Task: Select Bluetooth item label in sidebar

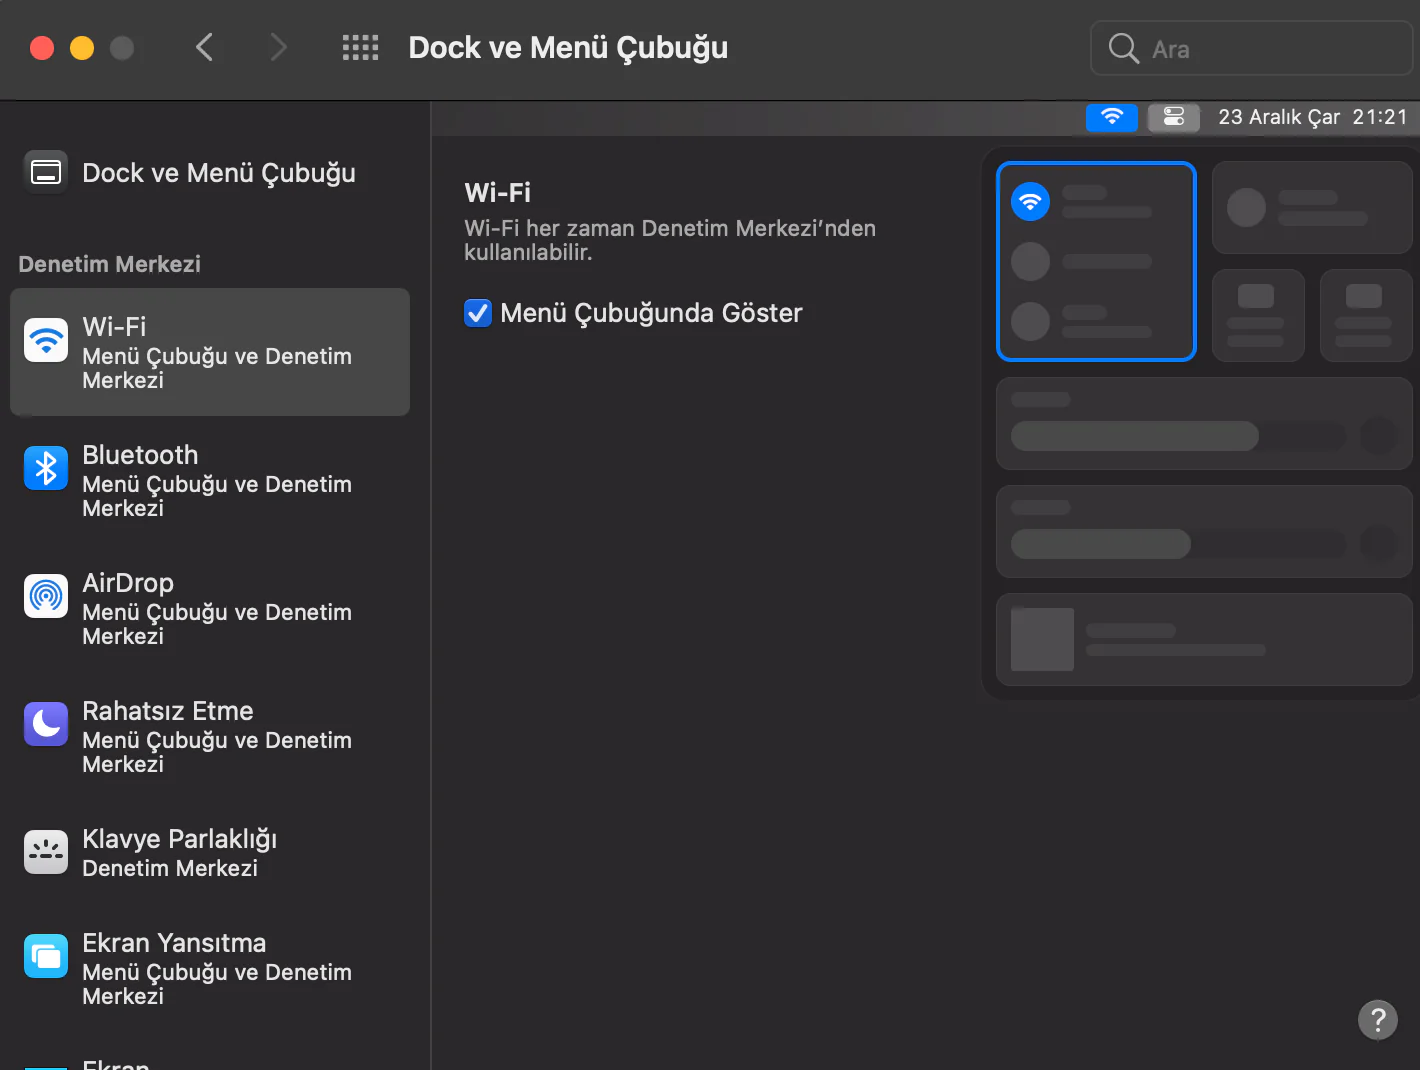Action: (x=140, y=455)
